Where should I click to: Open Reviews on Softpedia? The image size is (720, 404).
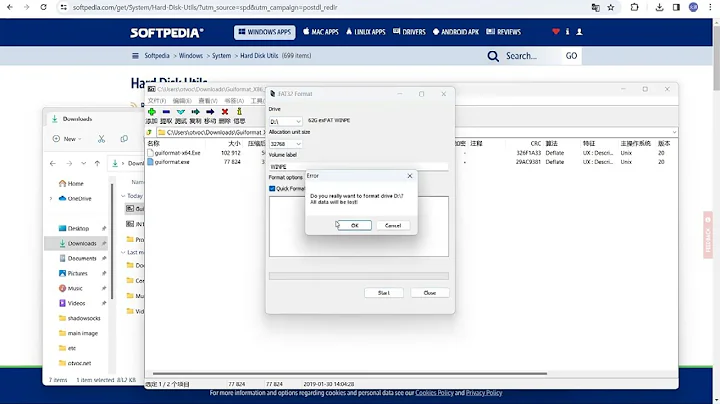point(503,32)
